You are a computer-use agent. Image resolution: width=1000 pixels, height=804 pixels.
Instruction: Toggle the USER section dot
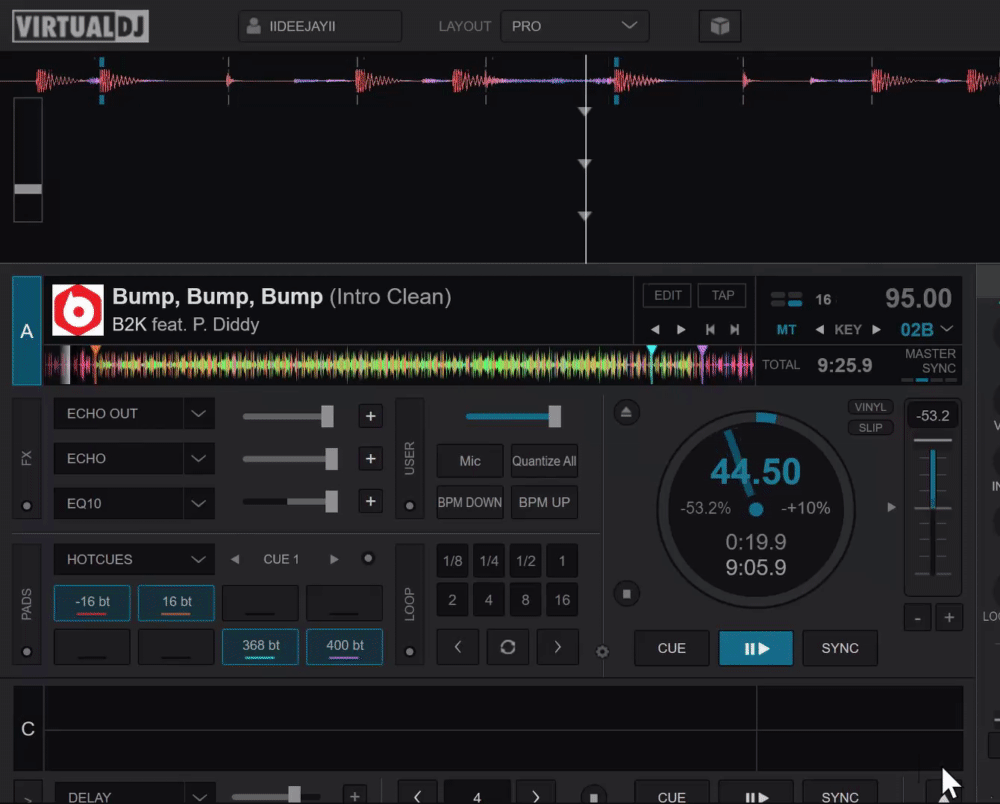409,506
